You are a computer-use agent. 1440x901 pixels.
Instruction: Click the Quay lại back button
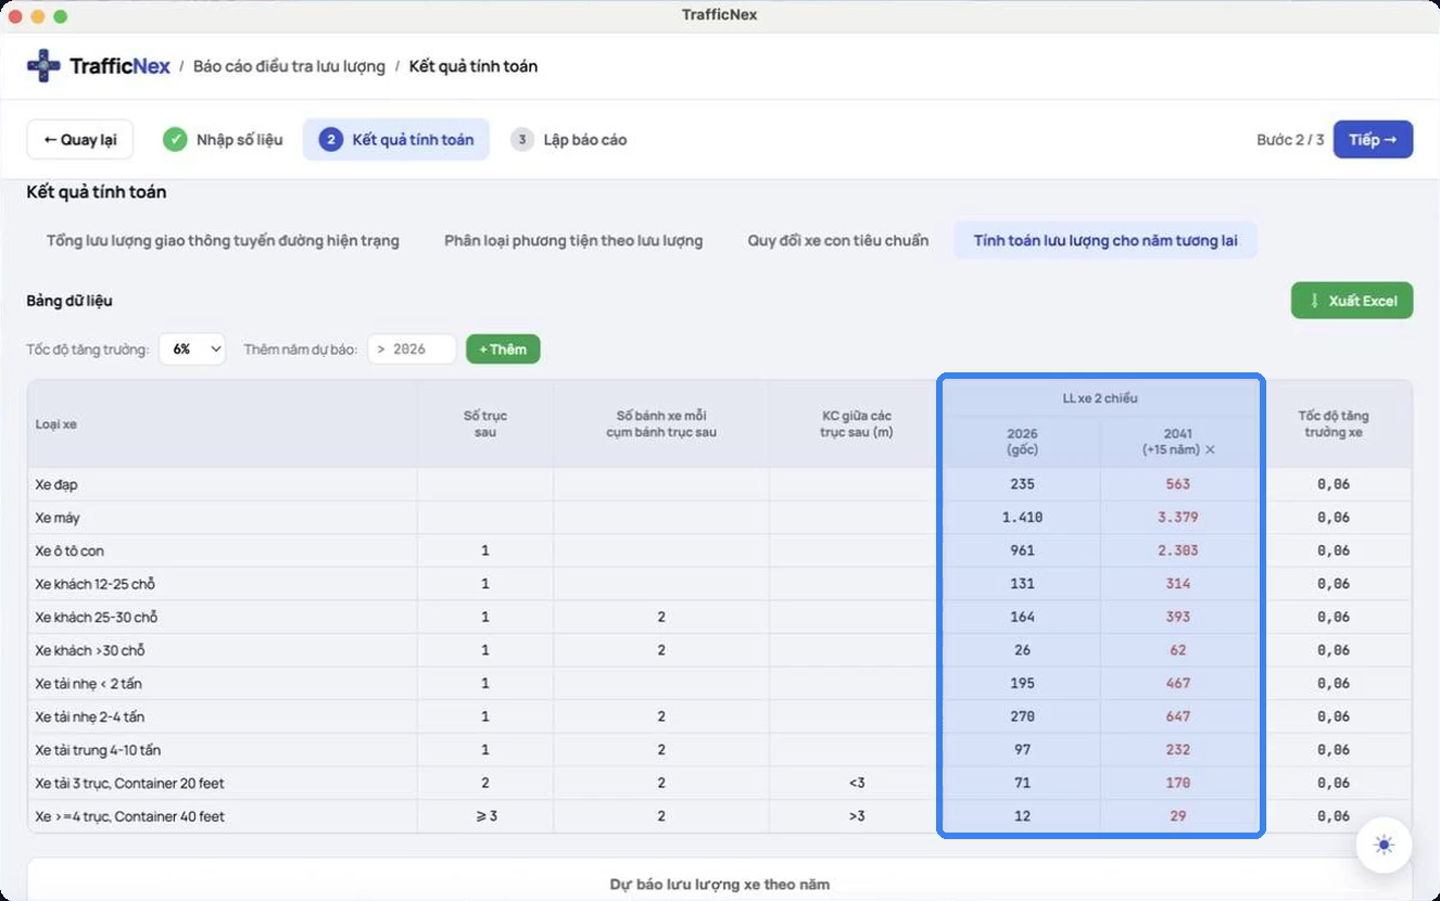click(80, 140)
